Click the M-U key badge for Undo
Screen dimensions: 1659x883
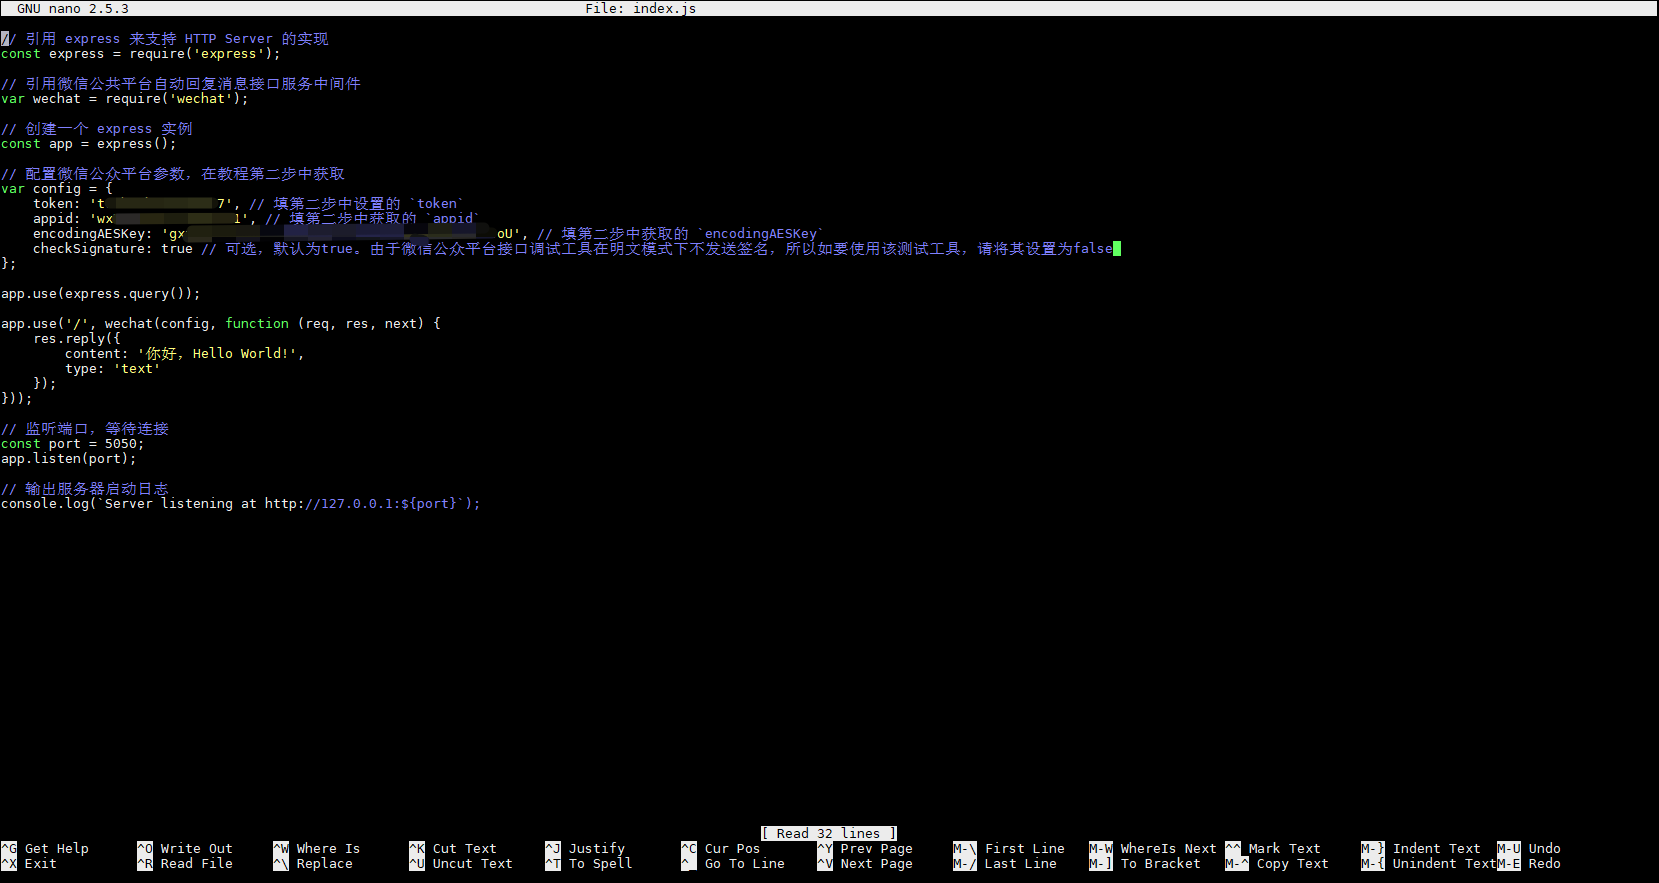pos(1508,848)
